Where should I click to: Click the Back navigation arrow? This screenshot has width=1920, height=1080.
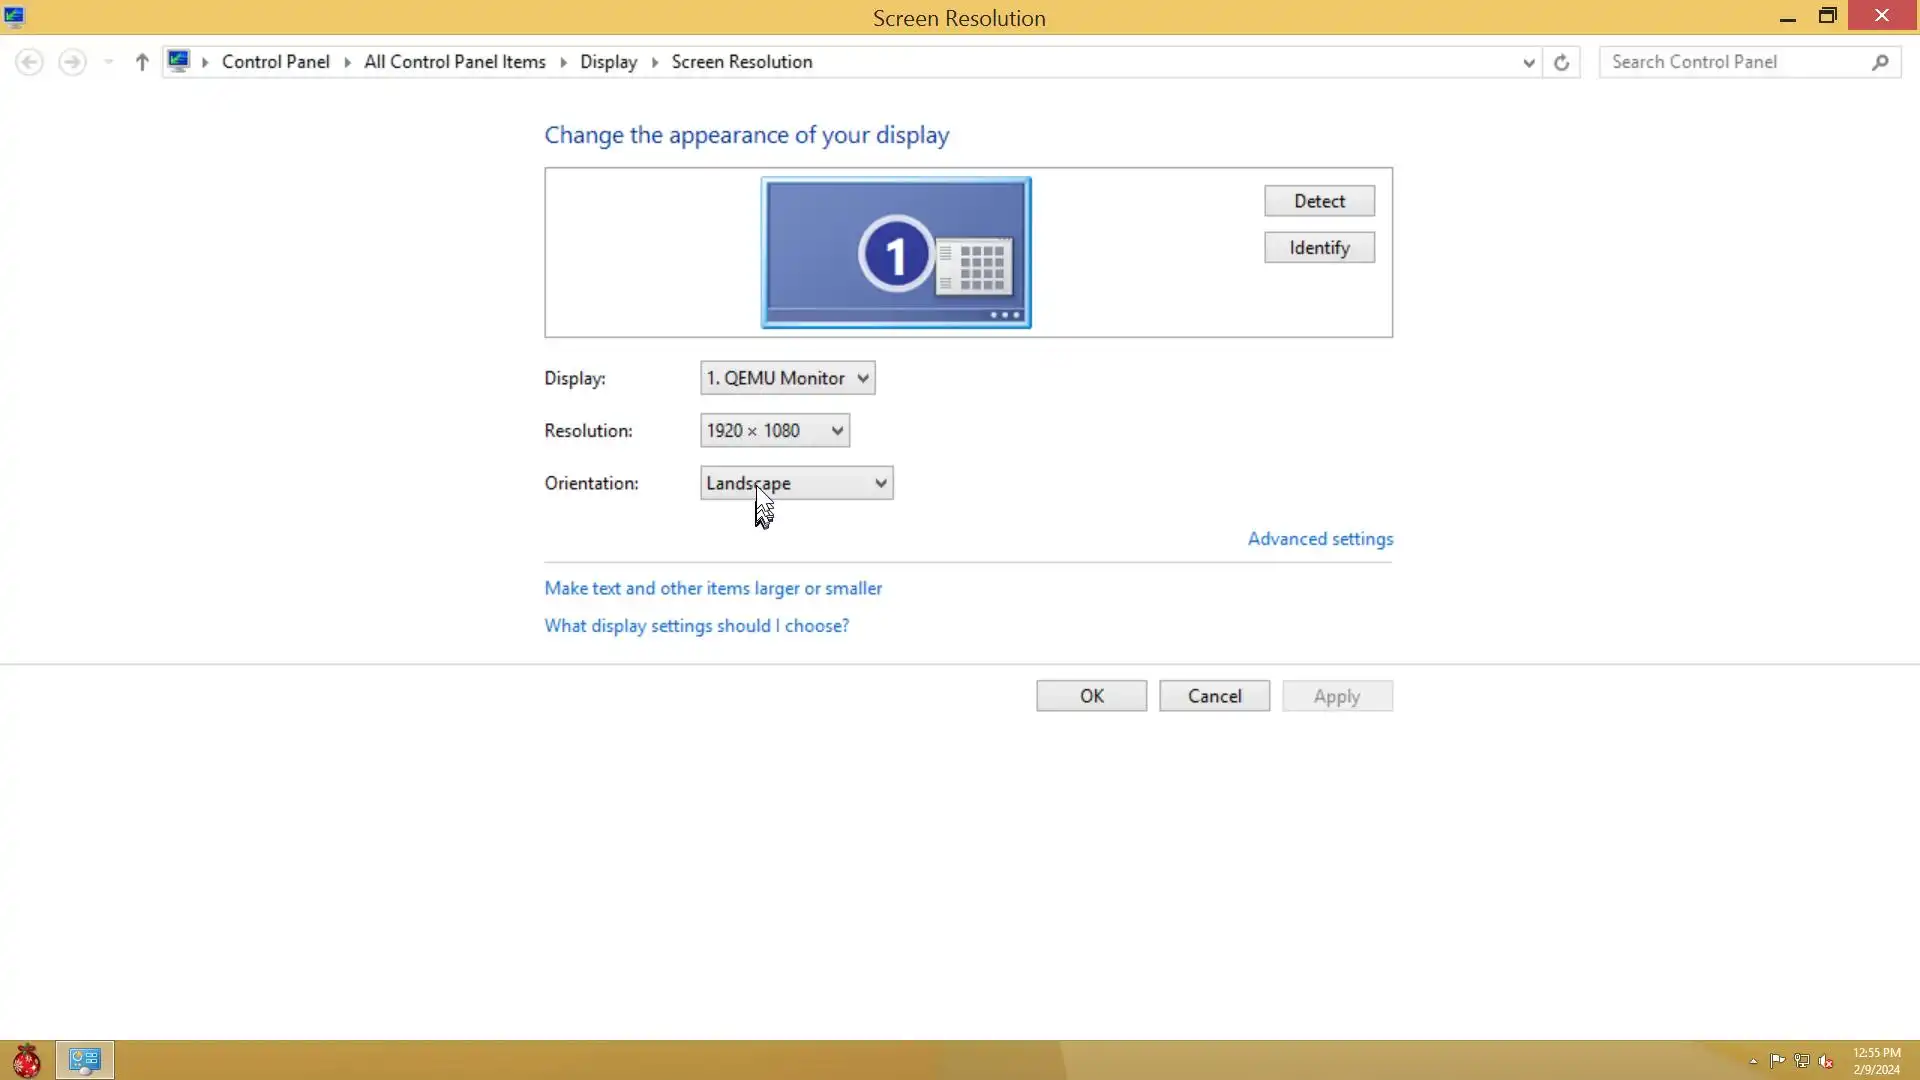[29, 62]
